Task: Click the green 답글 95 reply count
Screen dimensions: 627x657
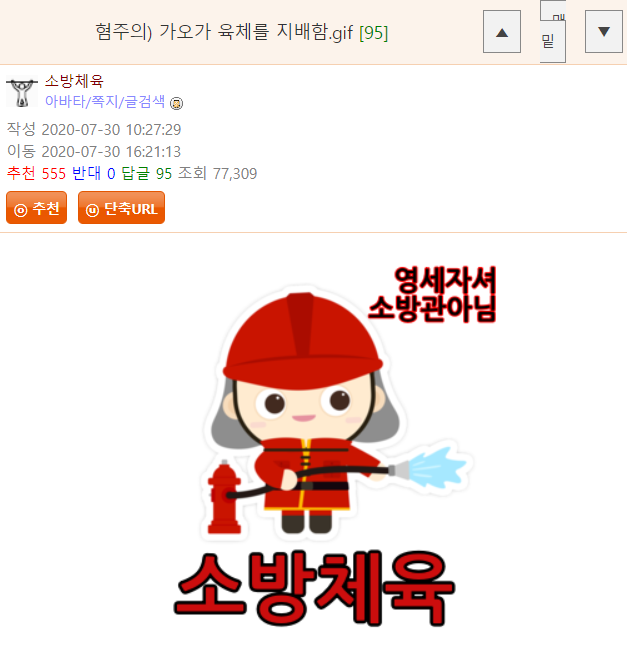Action: tap(147, 173)
